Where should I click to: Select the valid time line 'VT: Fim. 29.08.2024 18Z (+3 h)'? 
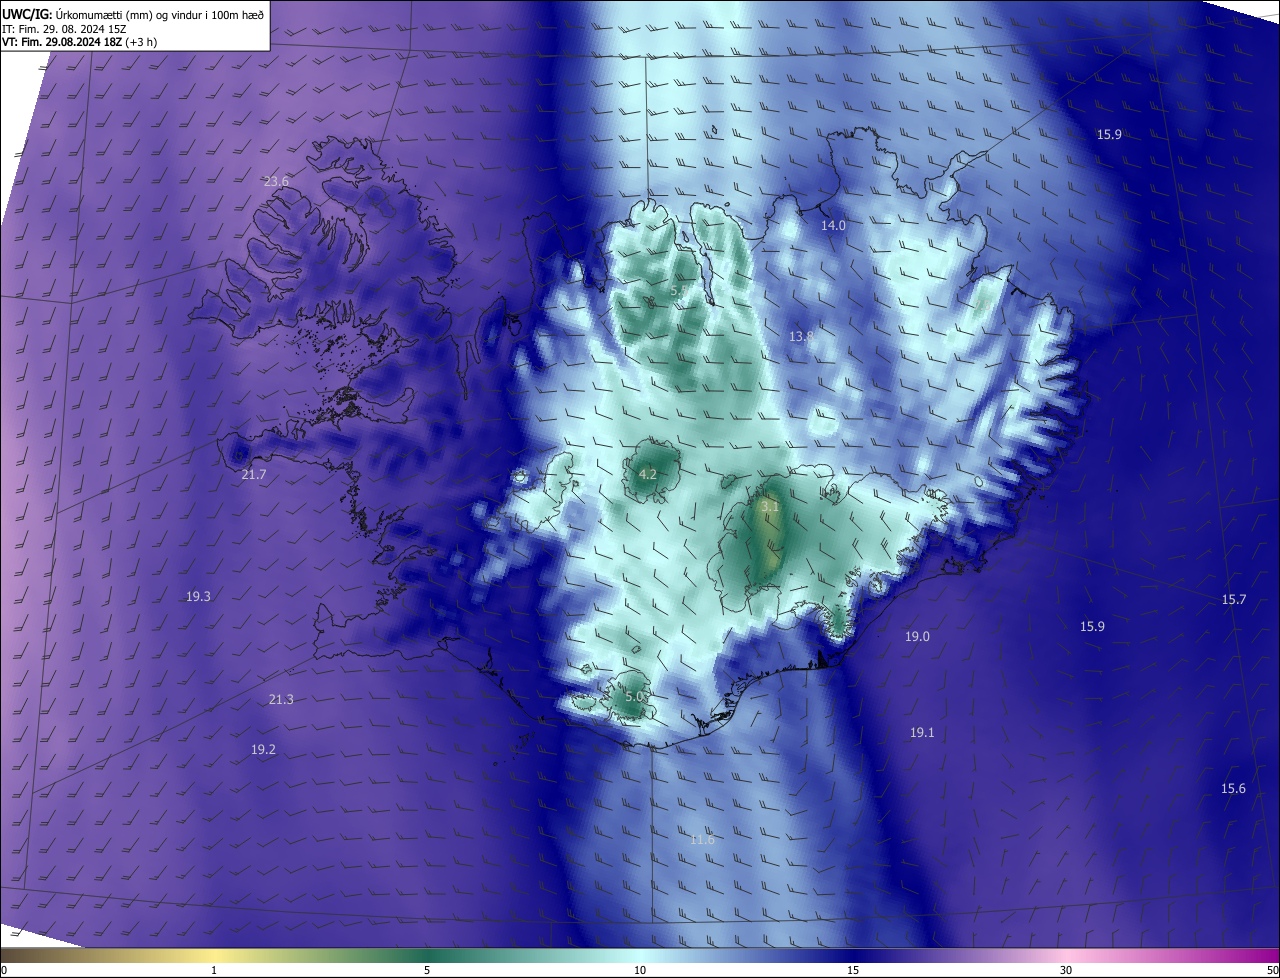80,42
